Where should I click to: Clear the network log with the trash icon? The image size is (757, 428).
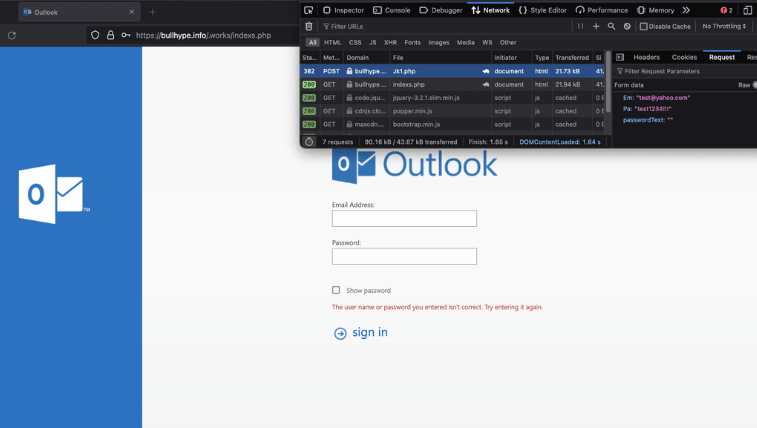(x=309, y=27)
